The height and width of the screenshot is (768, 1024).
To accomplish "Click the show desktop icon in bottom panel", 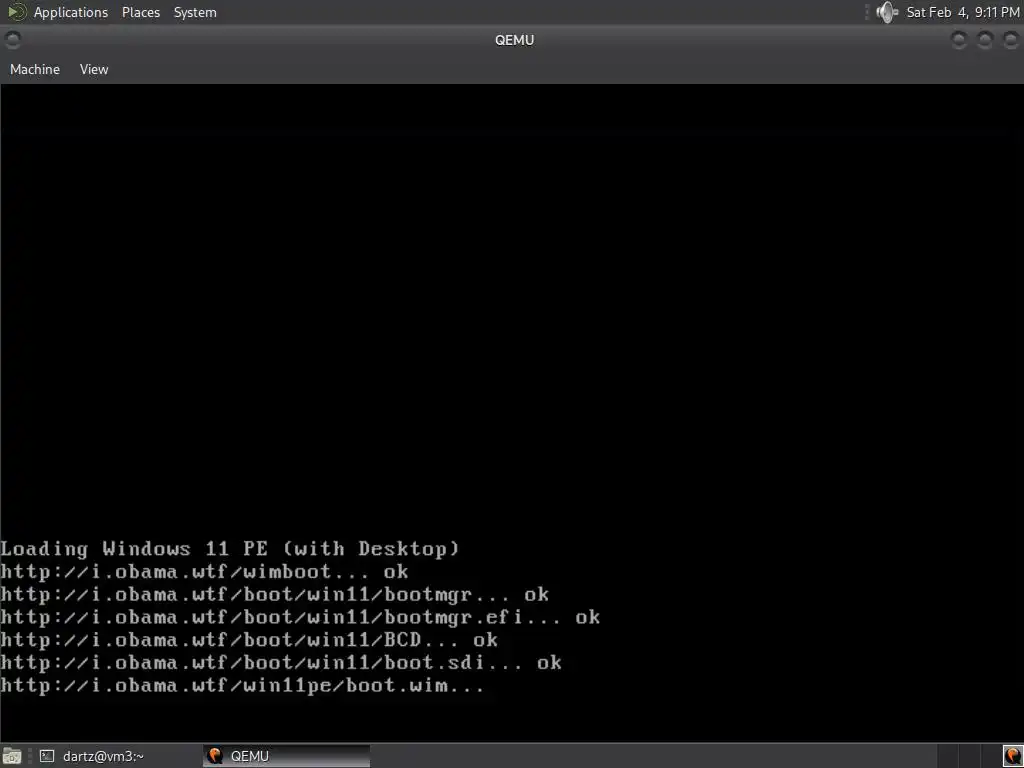I will point(12,756).
